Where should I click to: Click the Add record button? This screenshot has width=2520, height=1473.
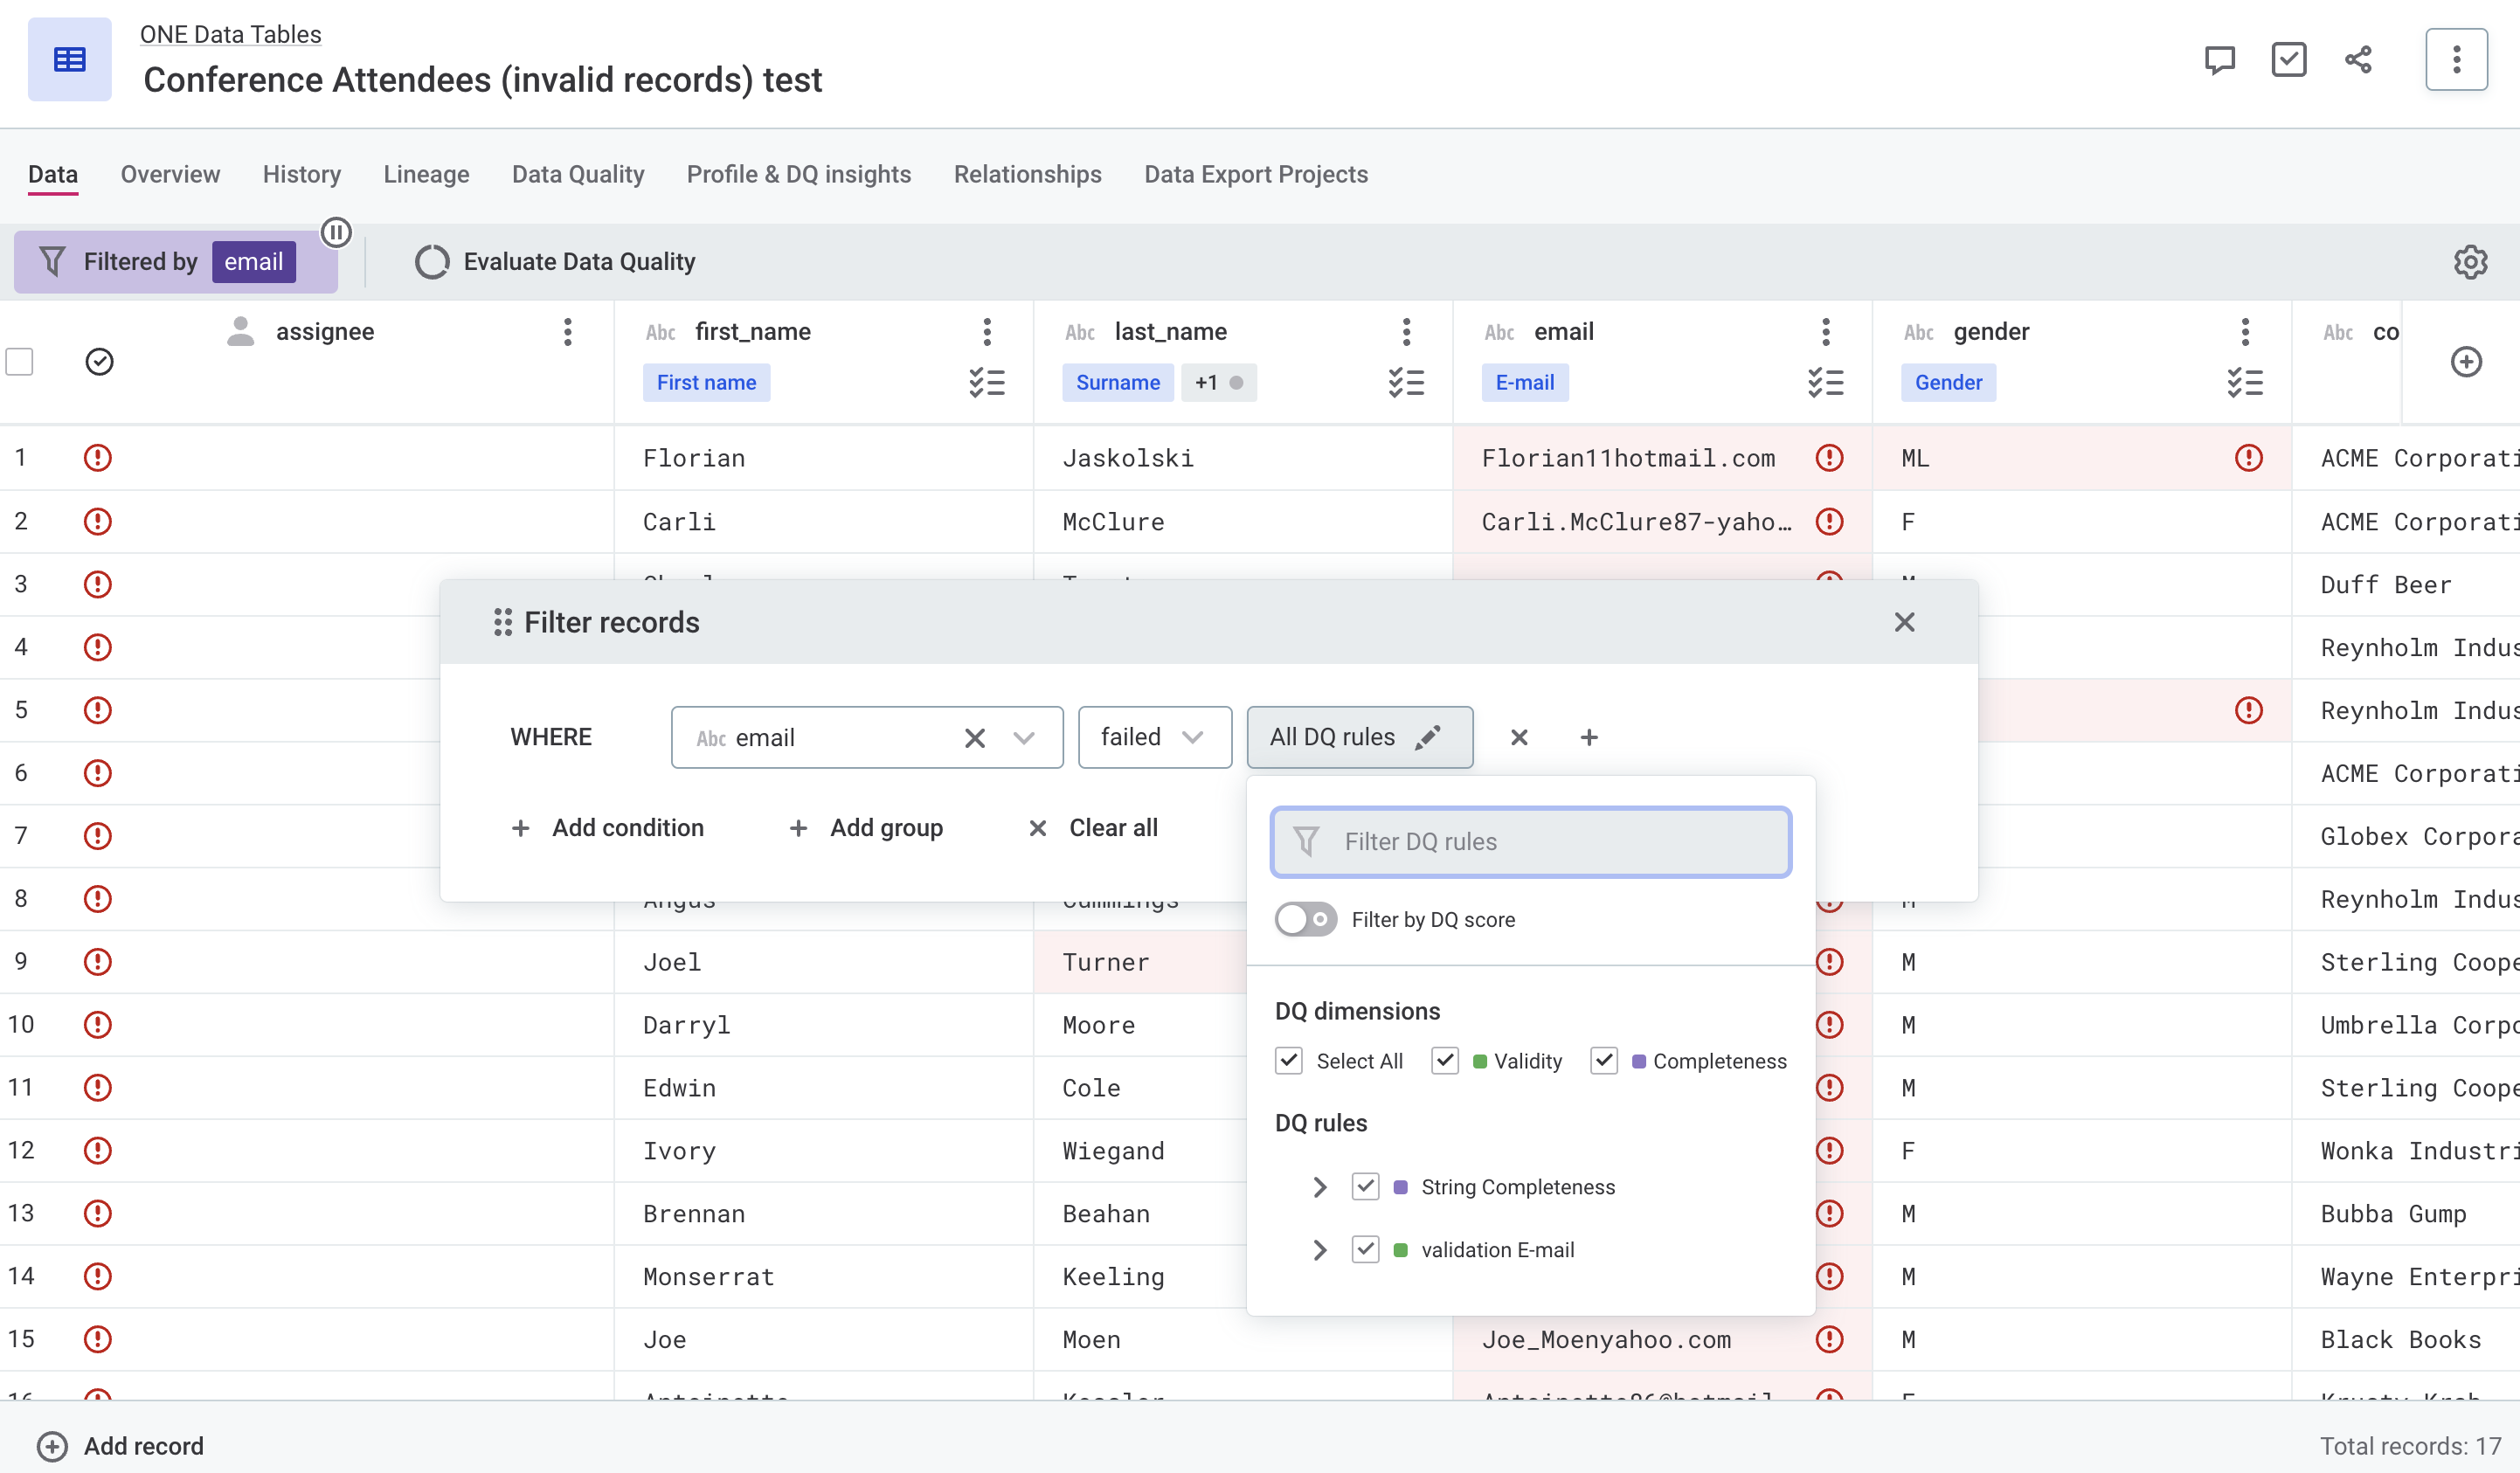[119, 1445]
